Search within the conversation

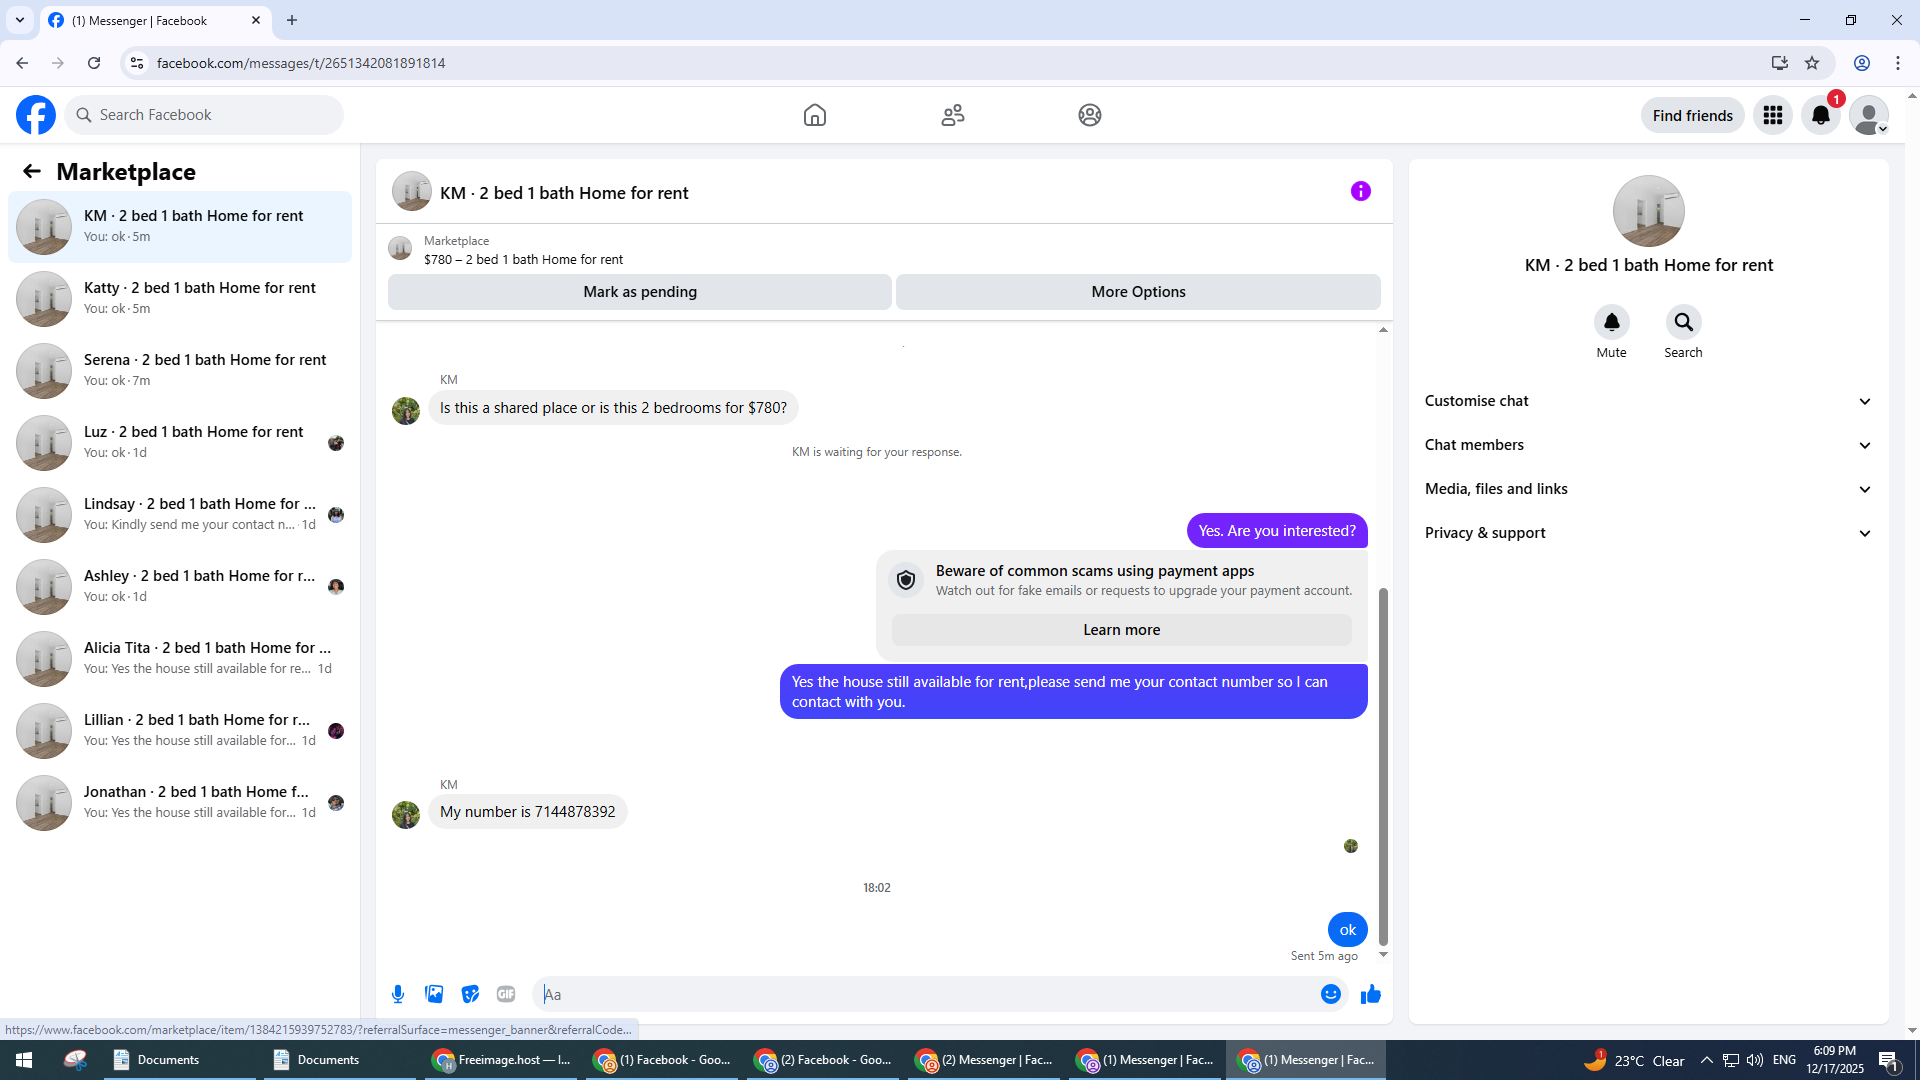point(1683,322)
